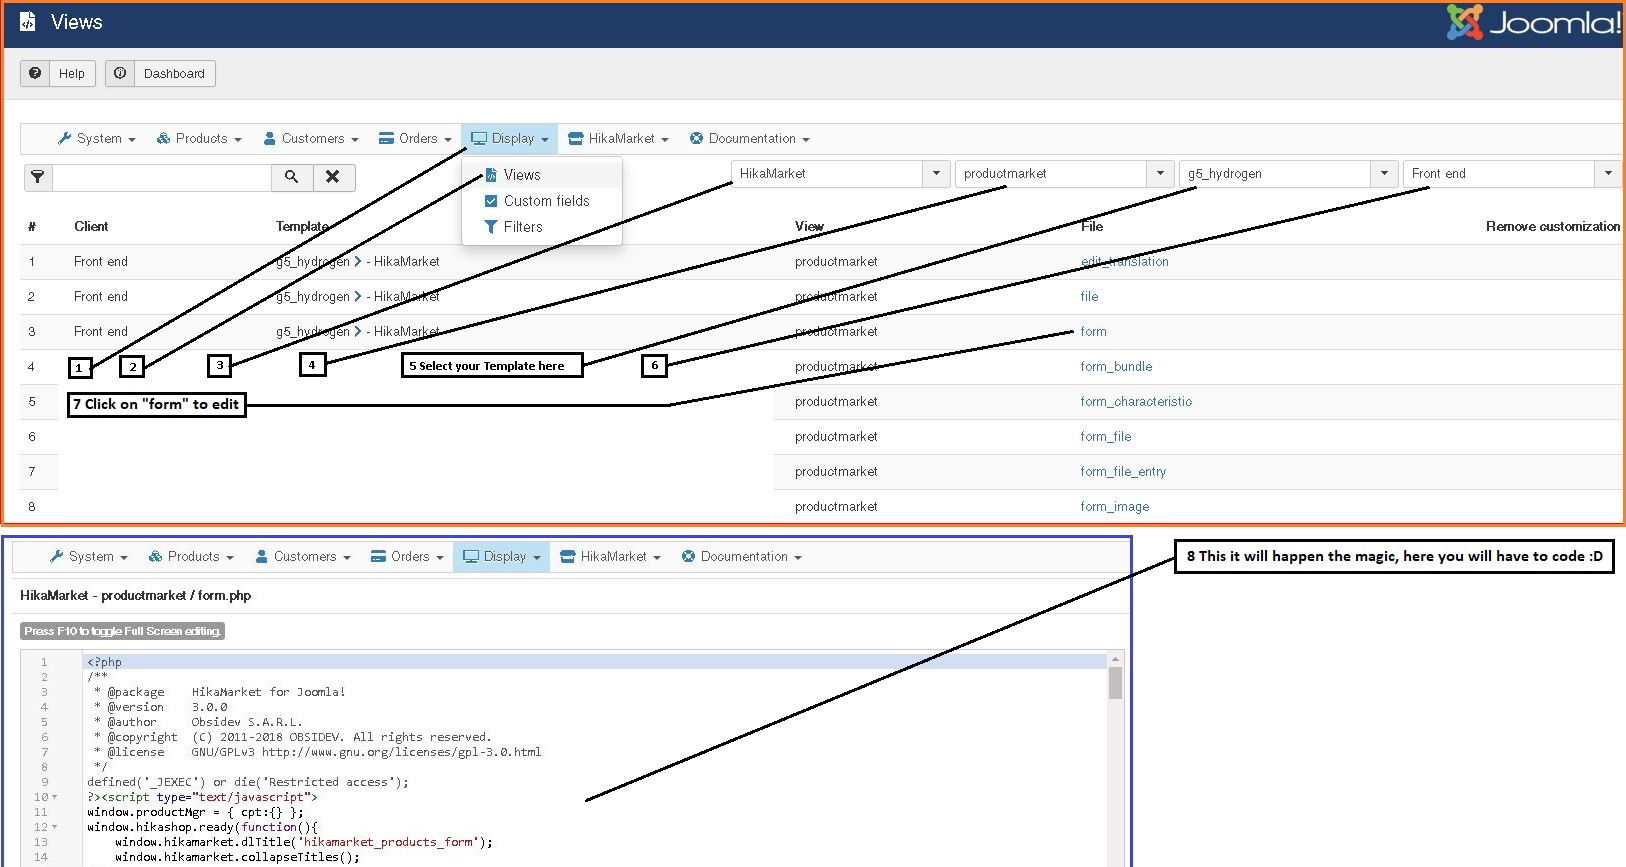Viewport: 1626px width, 867px height.
Task: Open the "file" view file link
Action: tap(1089, 297)
